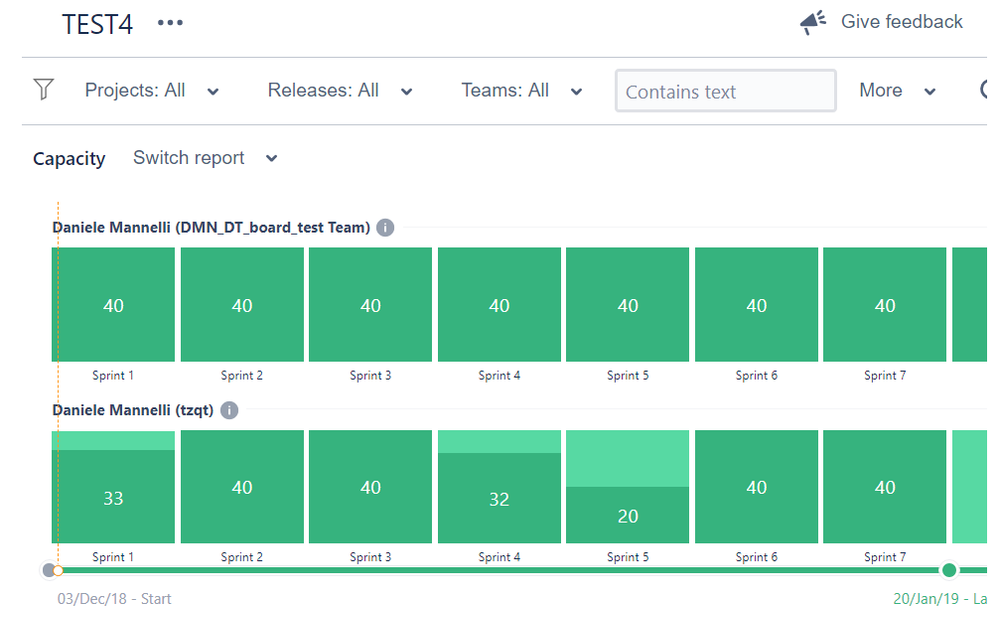Click the Daniele Mannelli (tzqt) heading
Image resolution: width=999 pixels, height=625 pixels.
(x=133, y=410)
